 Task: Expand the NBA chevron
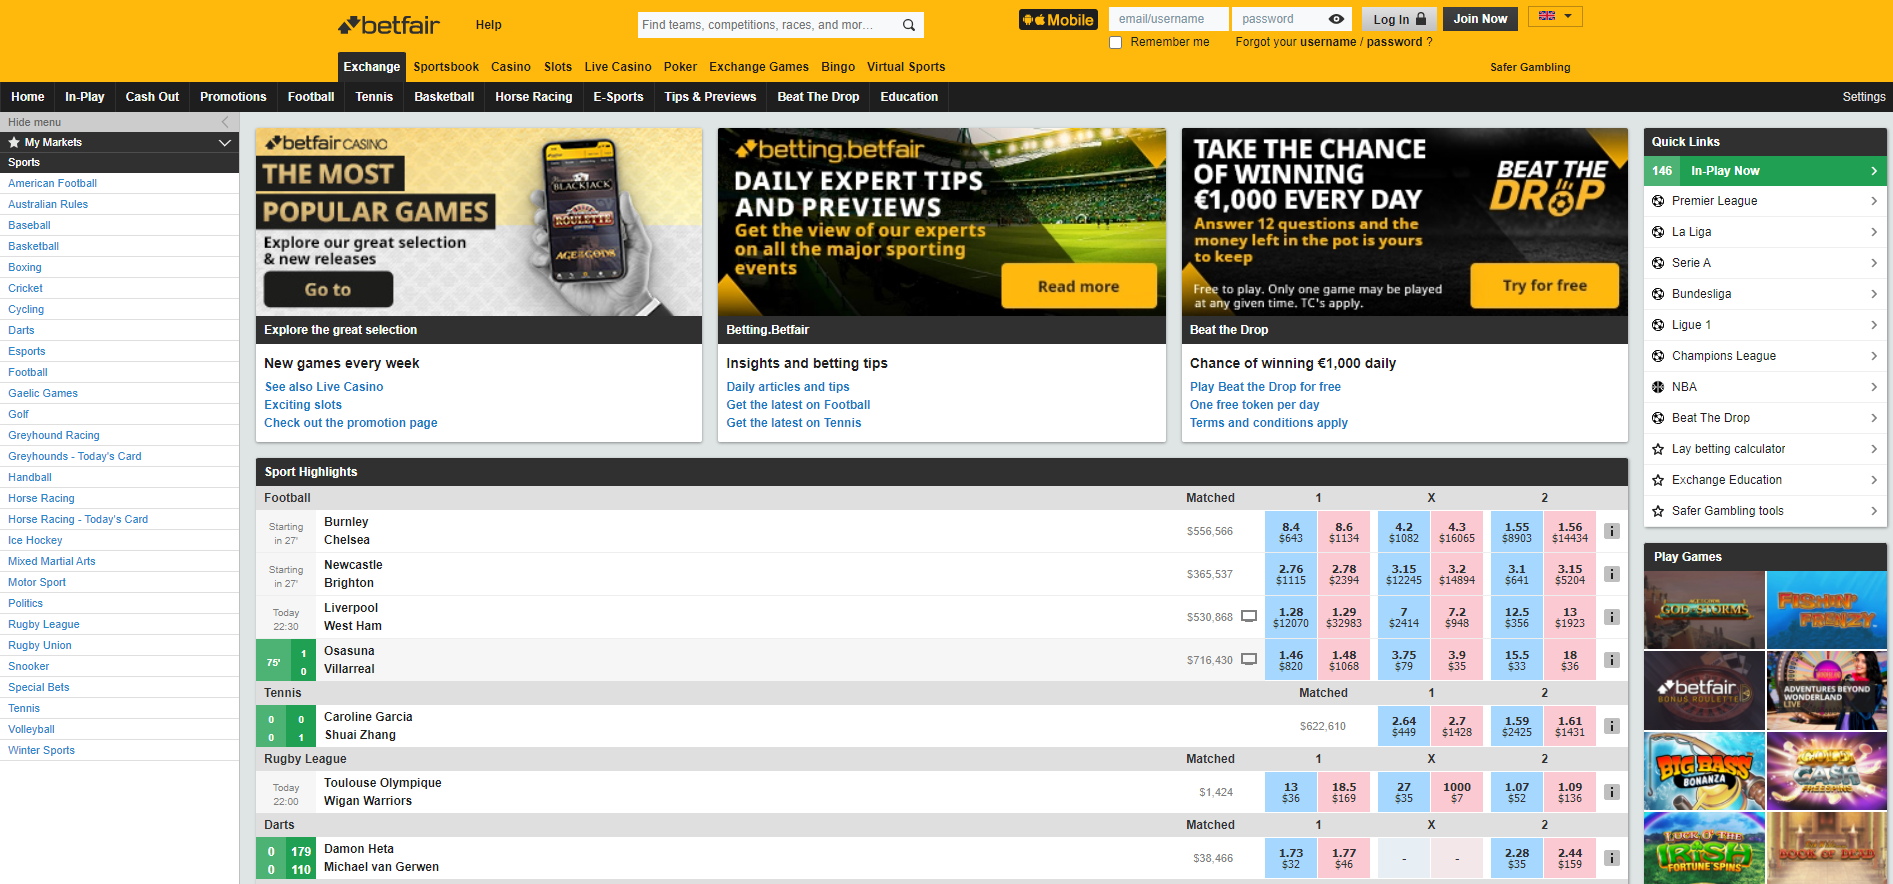click(x=1874, y=387)
